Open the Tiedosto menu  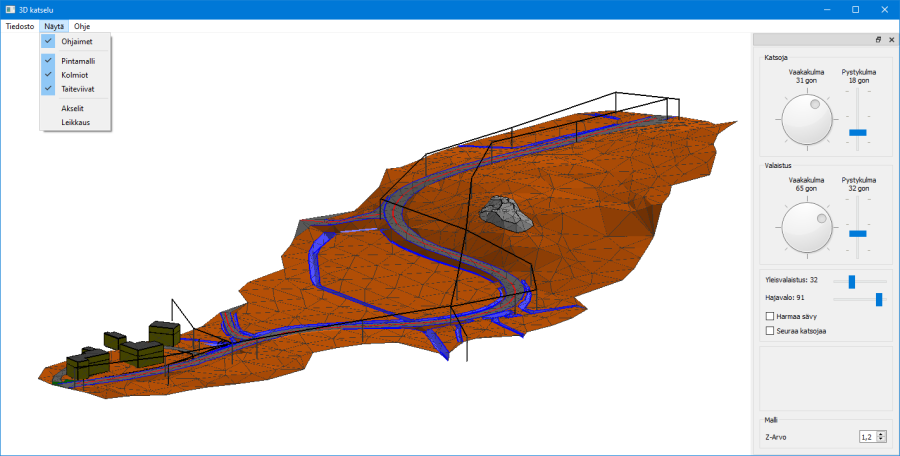coord(20,26)
